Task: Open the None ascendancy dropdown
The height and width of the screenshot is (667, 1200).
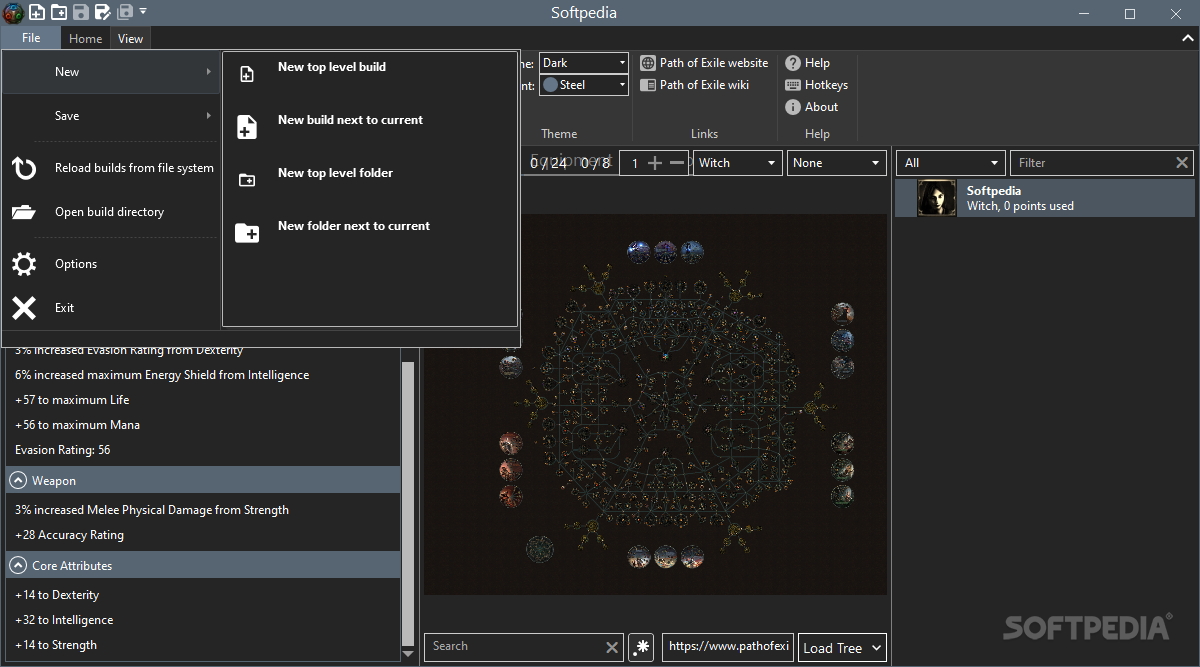Action: pyautogui.click(x=837, y=163)
